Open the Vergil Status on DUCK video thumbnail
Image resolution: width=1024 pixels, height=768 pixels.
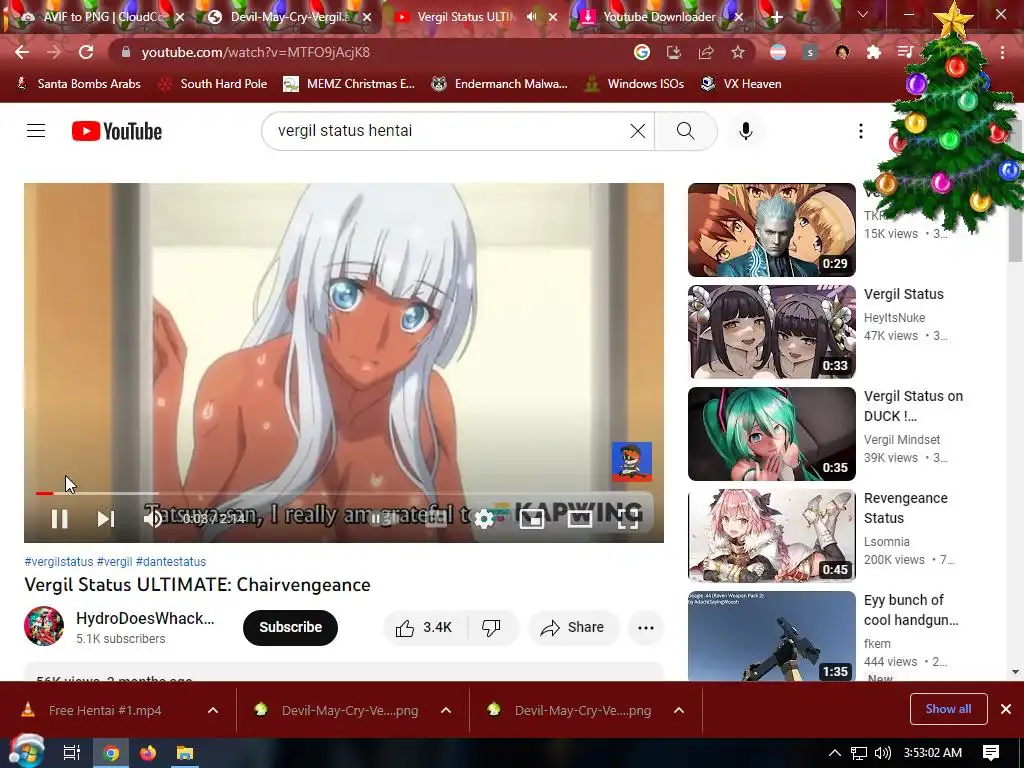772,434
